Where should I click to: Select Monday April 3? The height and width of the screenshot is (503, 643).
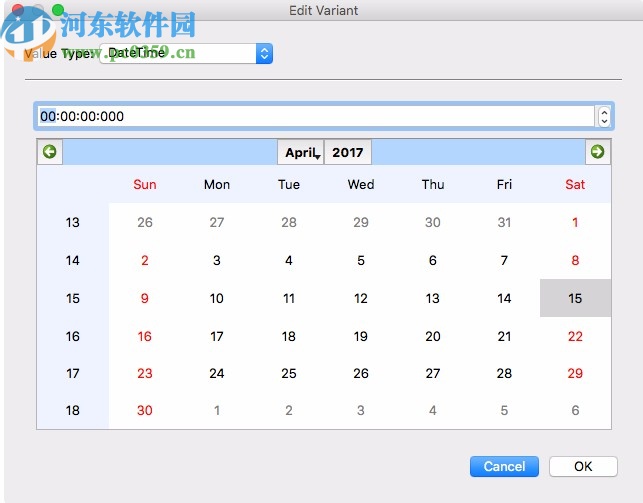[x=217, y=261]
